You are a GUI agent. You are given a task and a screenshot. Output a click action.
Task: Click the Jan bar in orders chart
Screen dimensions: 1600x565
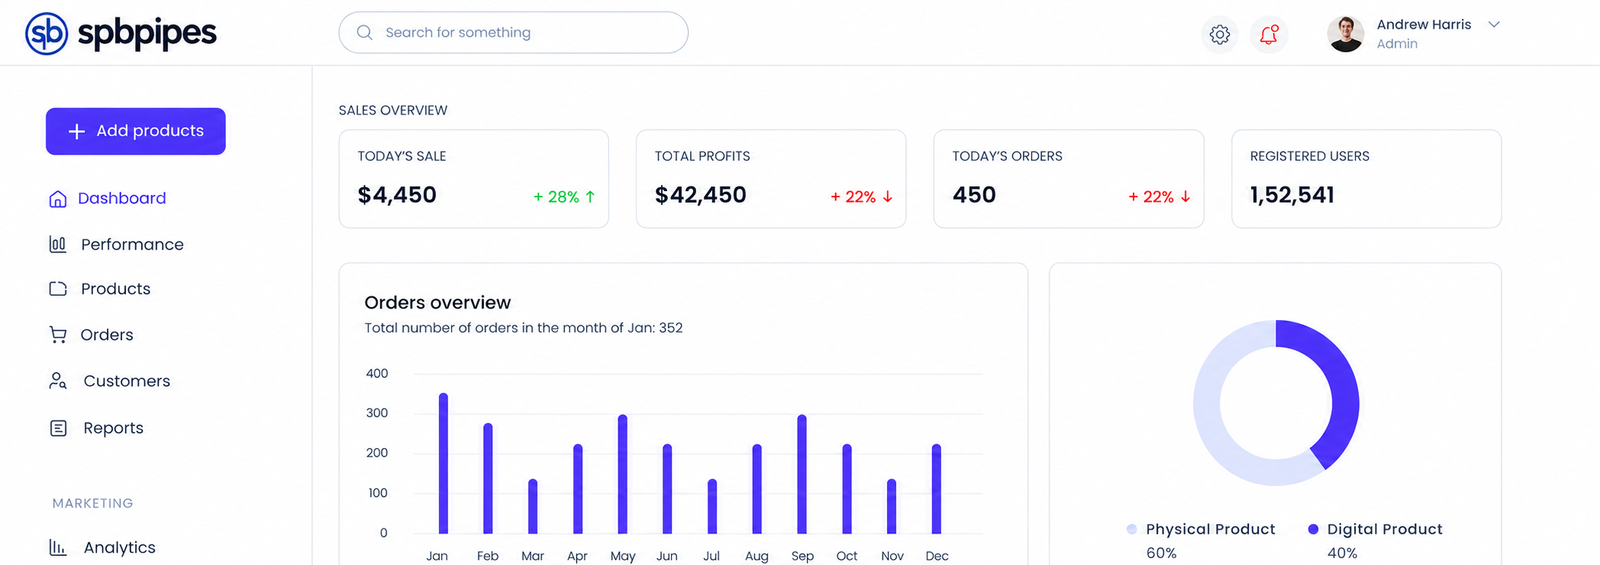pos(443,463)
